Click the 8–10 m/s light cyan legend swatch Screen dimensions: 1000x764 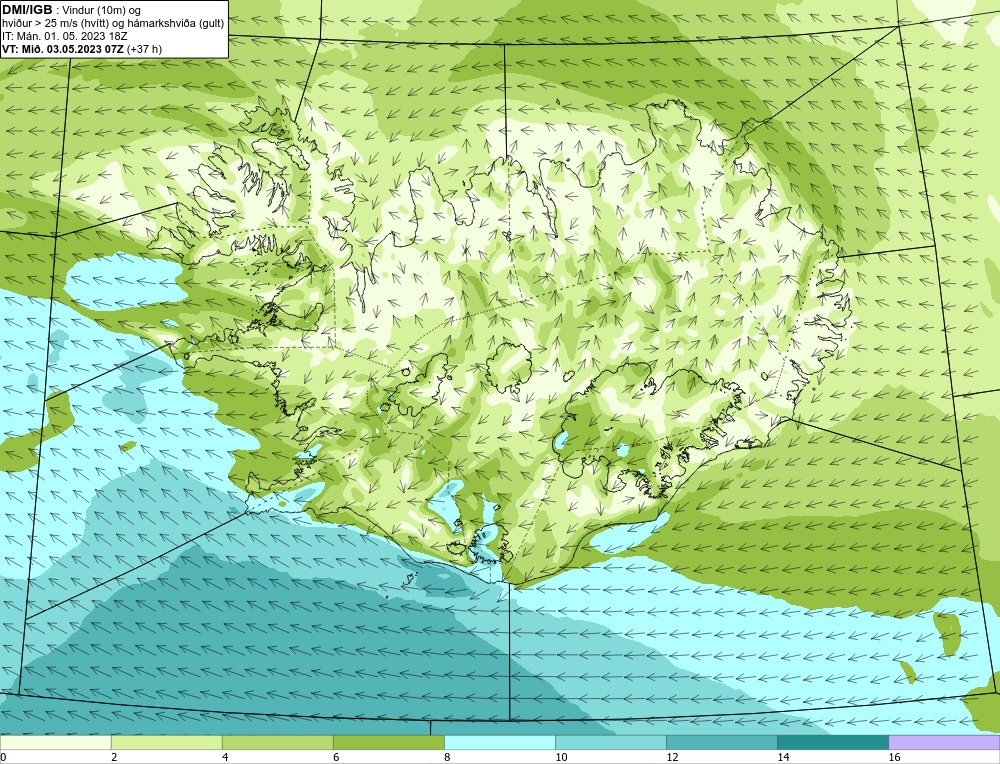click(499, 742)
